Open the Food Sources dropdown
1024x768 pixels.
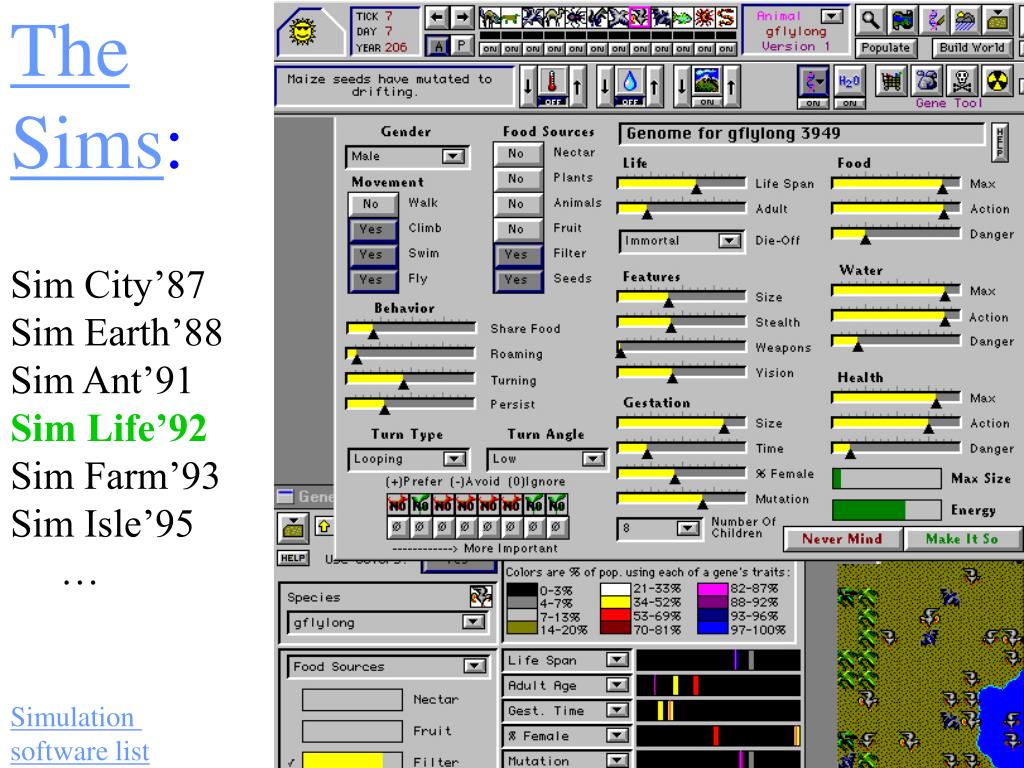[388, 667]
